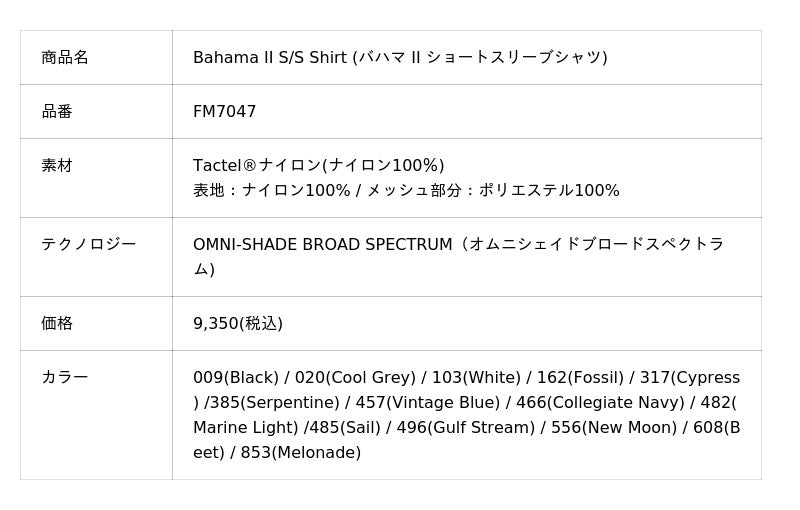
Task: Select the 103(White) color entry
Action: (x=476, y=378)
